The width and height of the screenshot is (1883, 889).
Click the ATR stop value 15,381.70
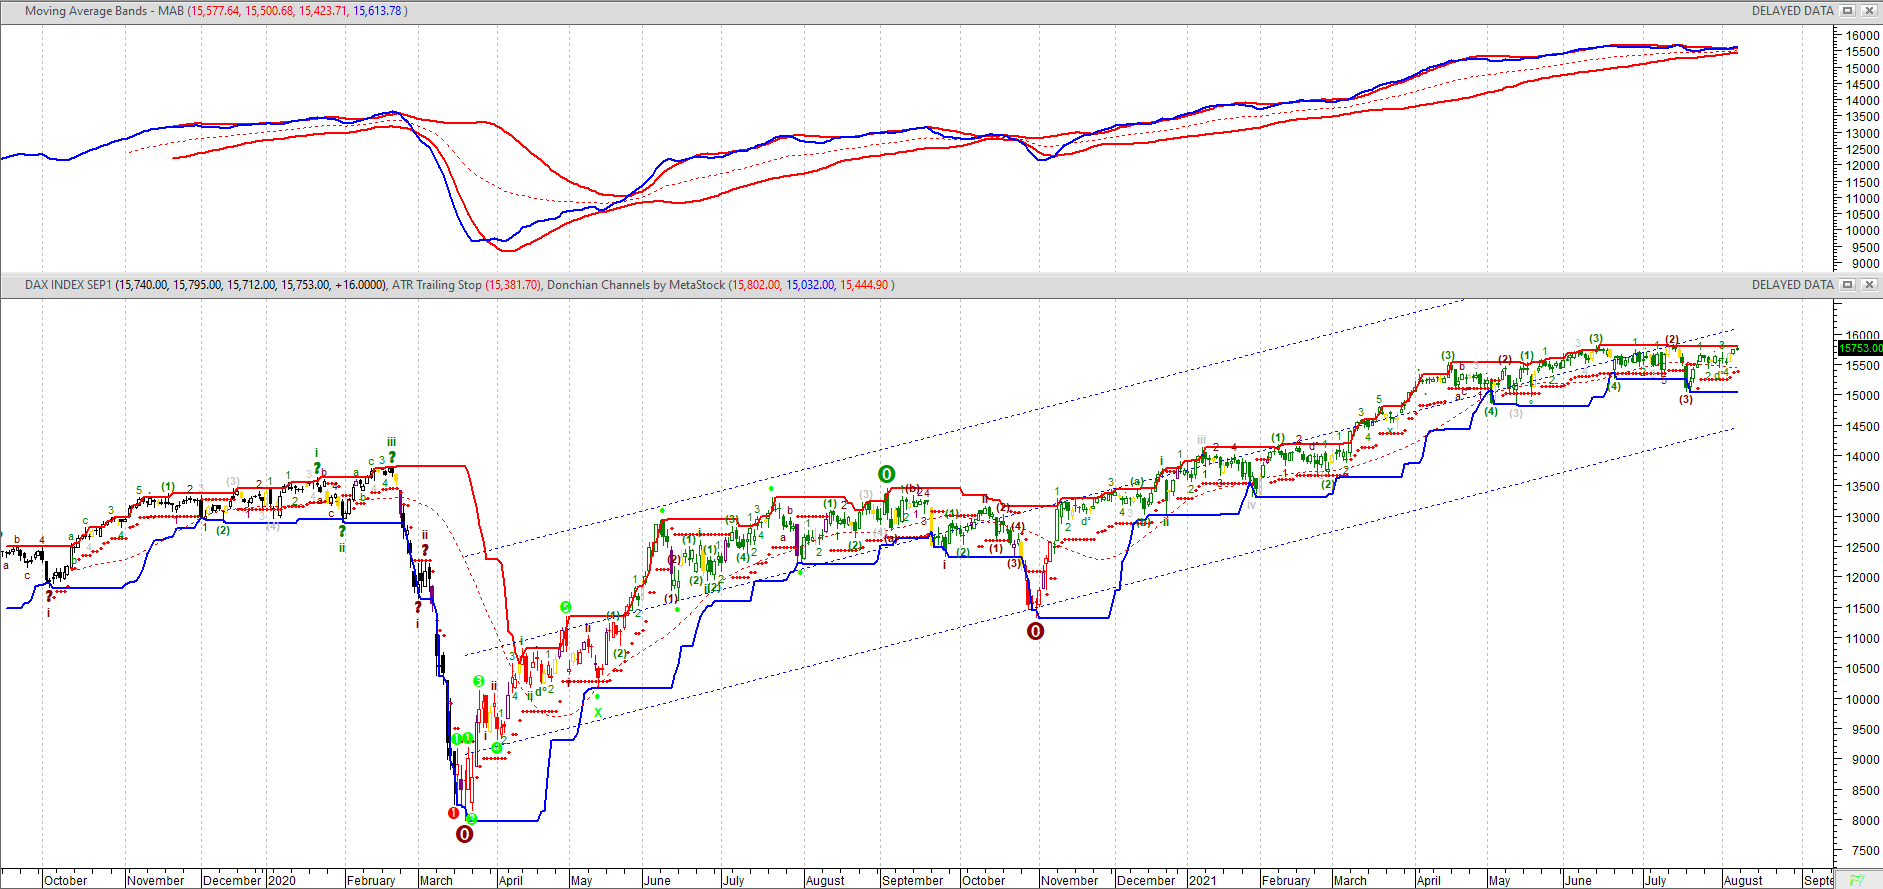(513, 285)
